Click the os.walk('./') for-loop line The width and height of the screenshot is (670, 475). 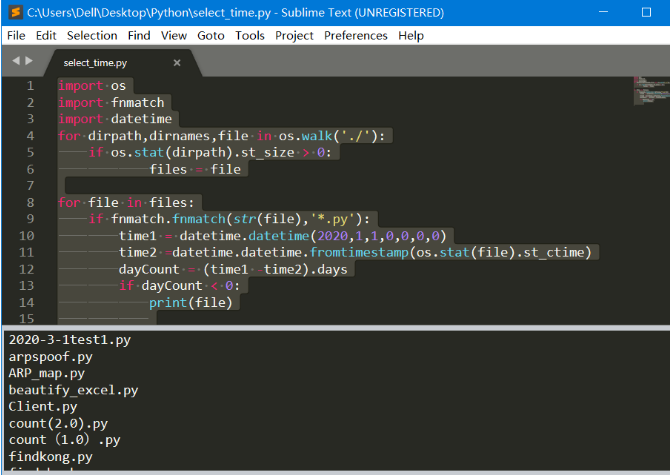coord(221,136)
